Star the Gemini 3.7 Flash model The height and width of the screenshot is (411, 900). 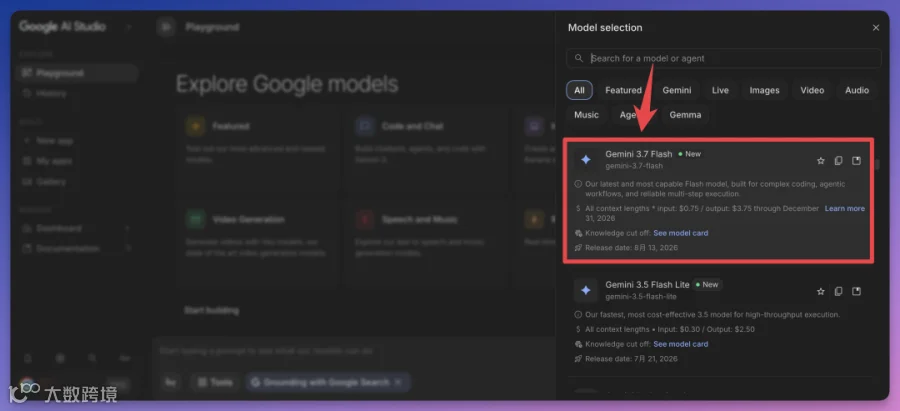click(x=820, y=161)
